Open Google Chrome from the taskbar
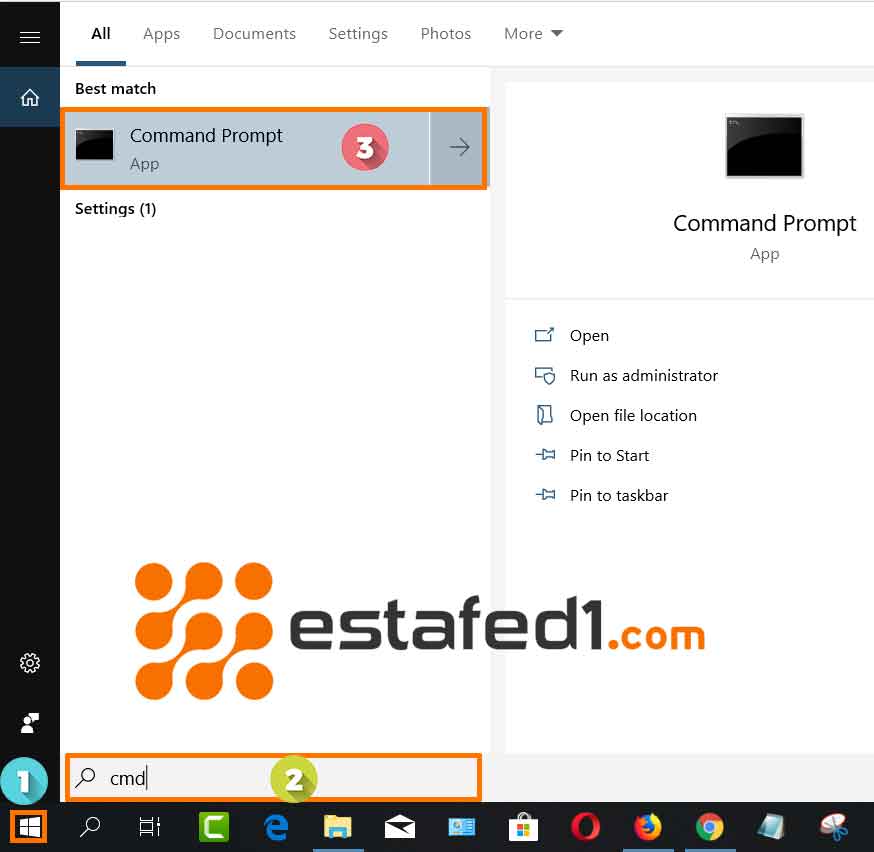This screenshot has width=874, height=852. 710,827
